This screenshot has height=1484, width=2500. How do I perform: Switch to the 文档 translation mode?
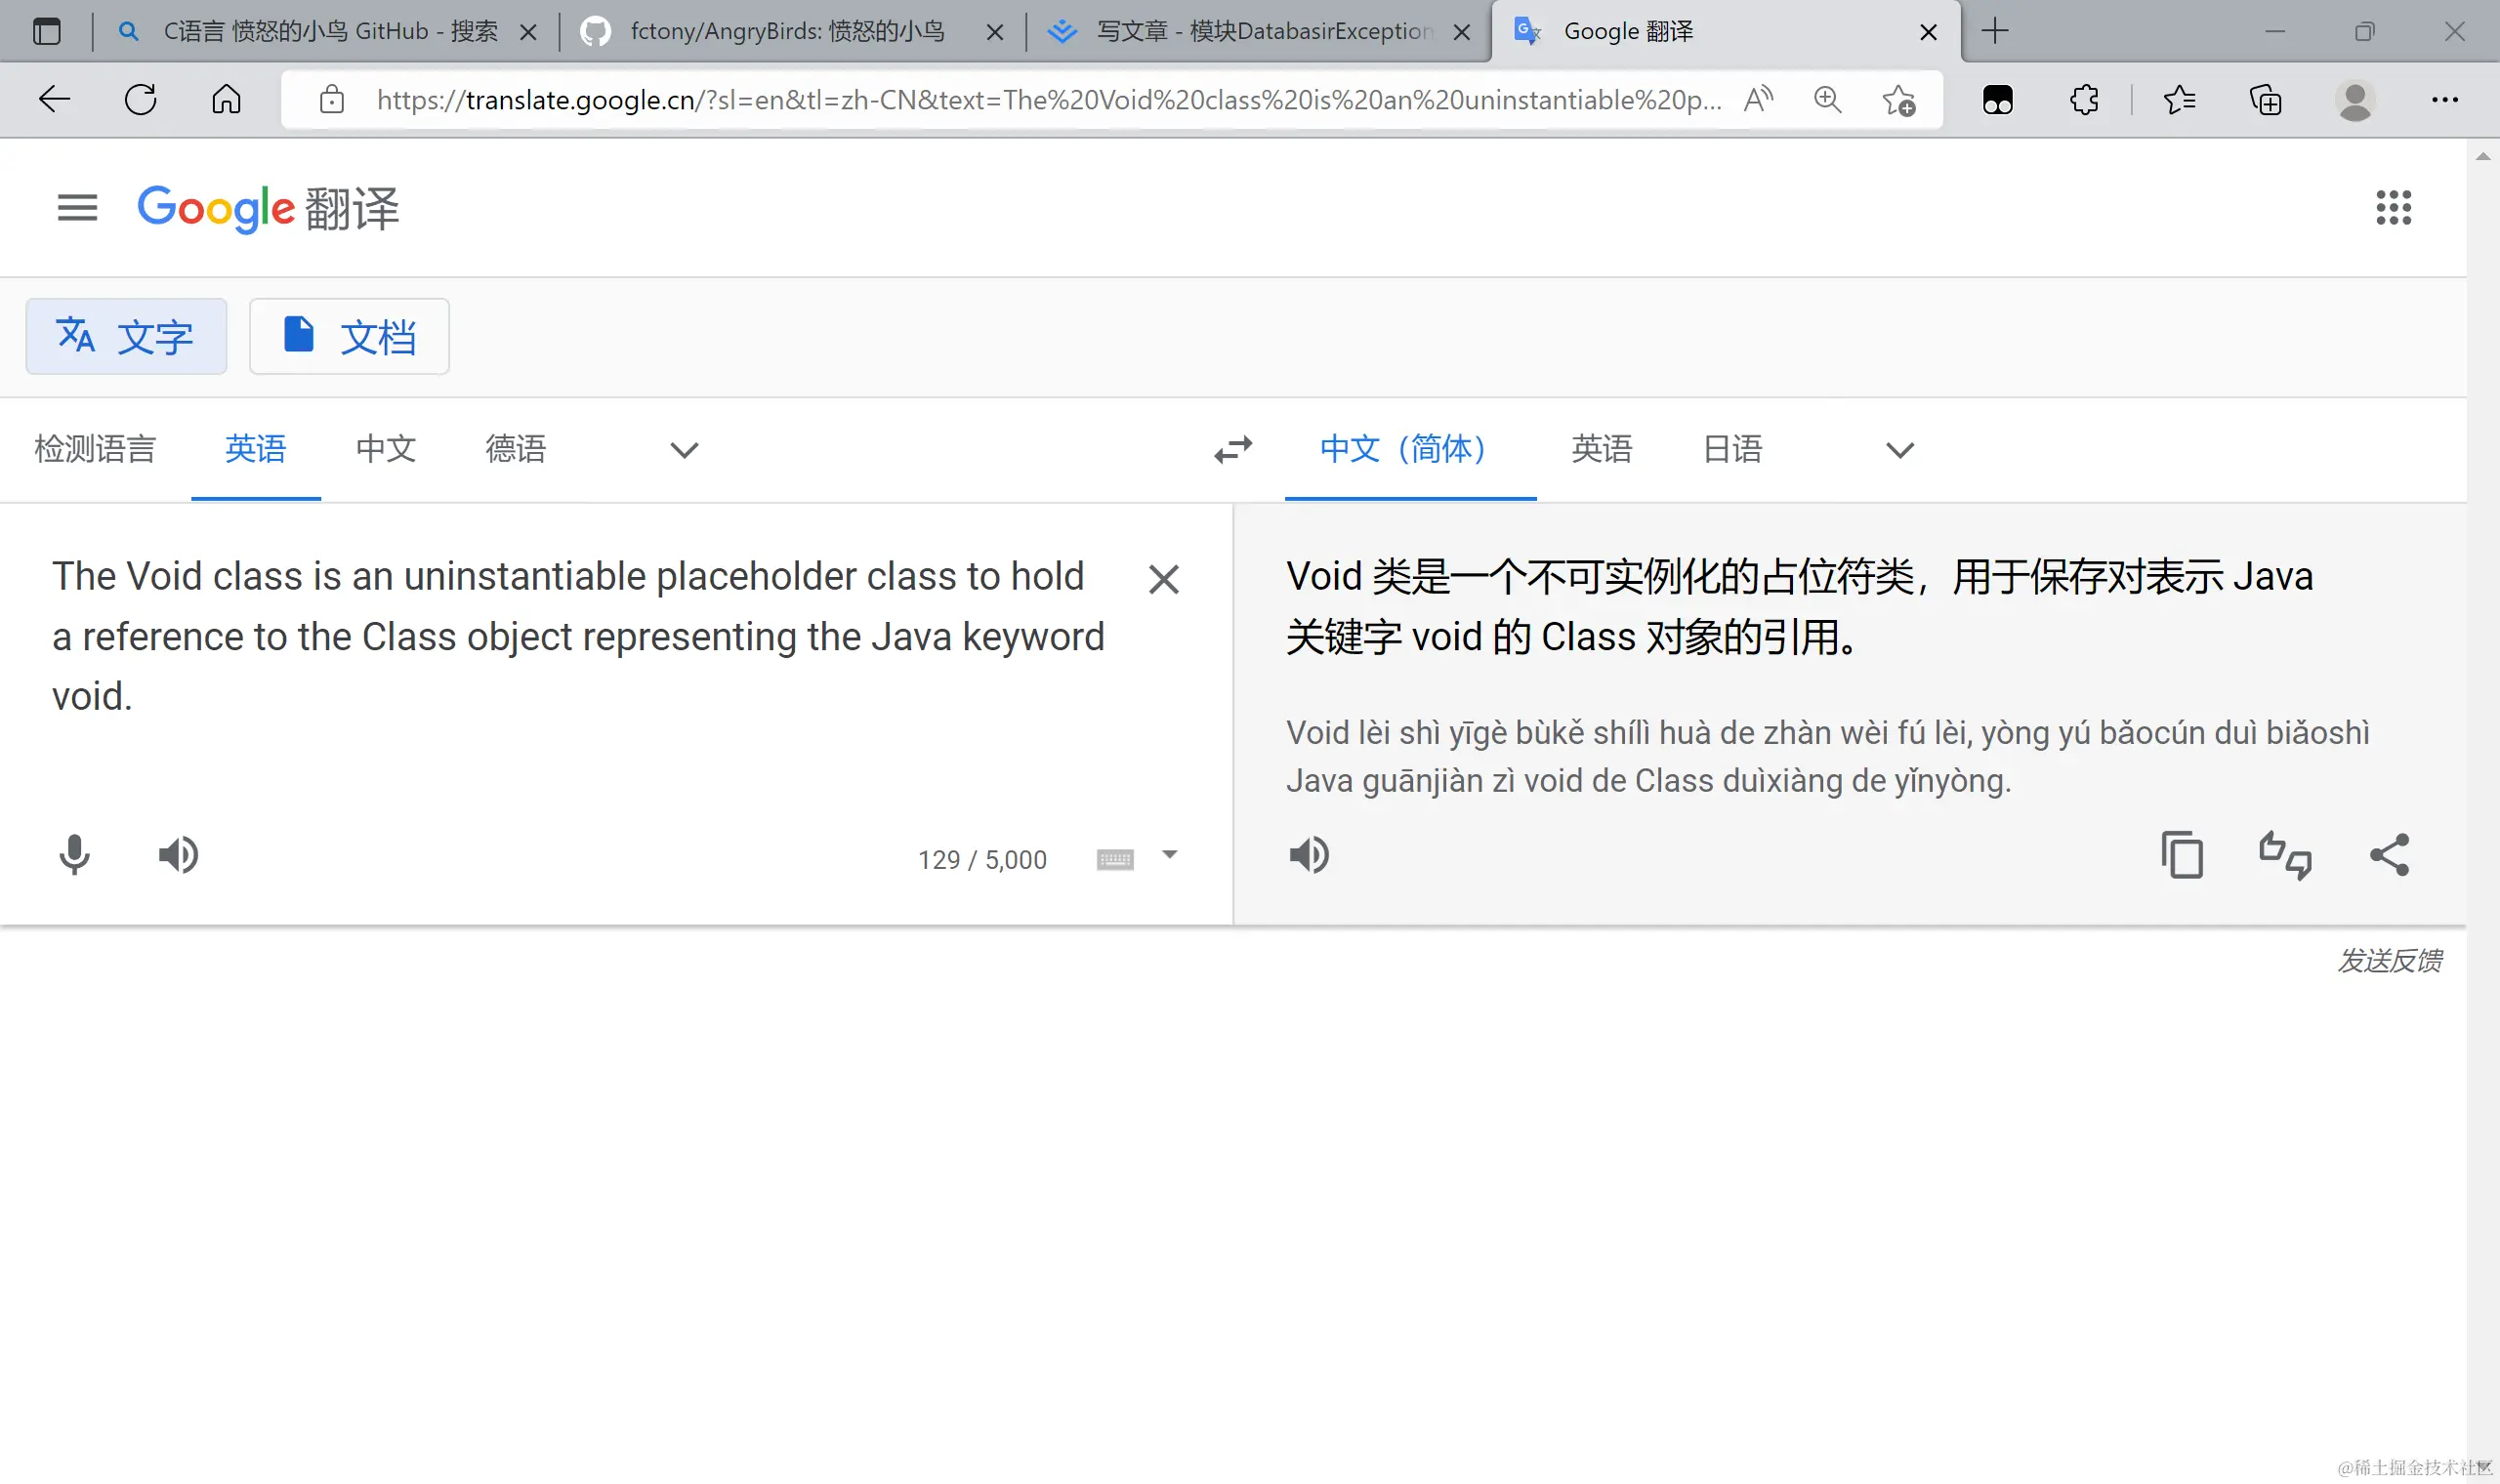click(x=349, y=337)
